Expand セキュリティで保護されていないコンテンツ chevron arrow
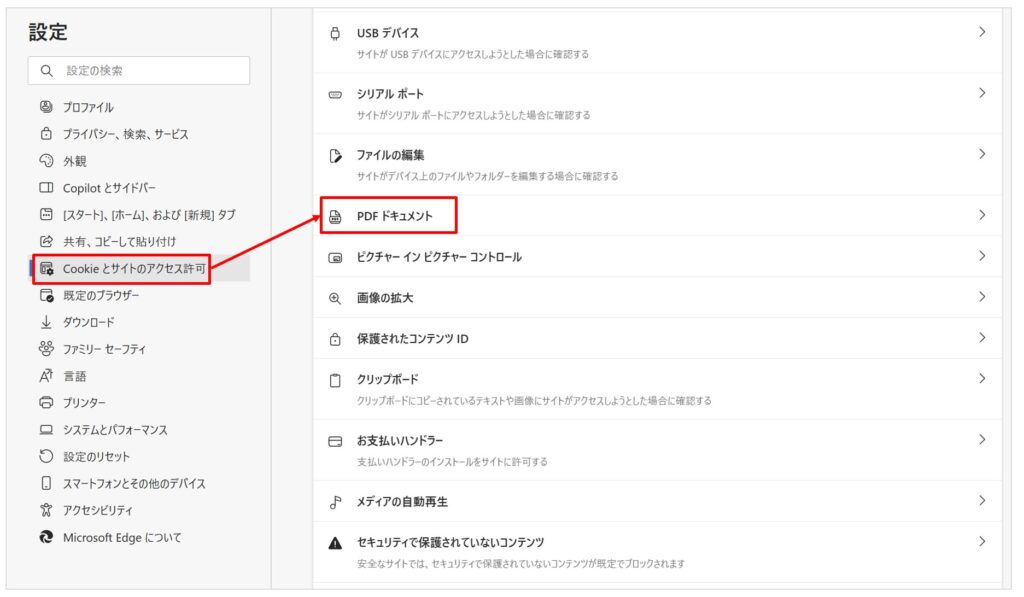 982,541
